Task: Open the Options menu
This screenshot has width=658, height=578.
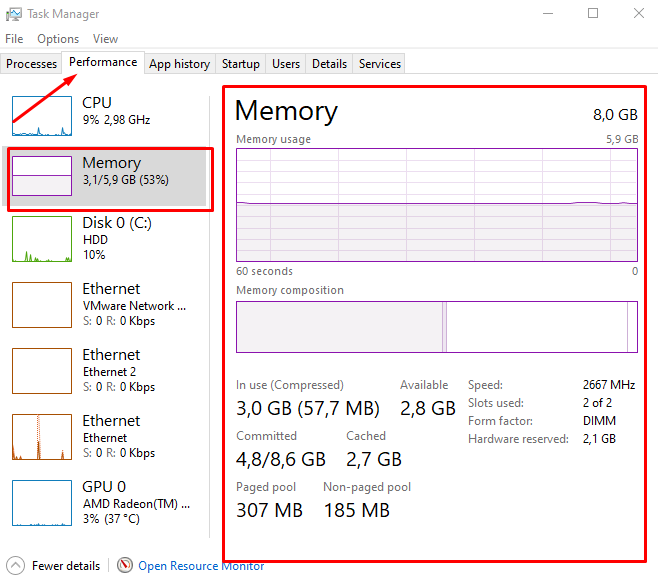Action: pos(58,39)
